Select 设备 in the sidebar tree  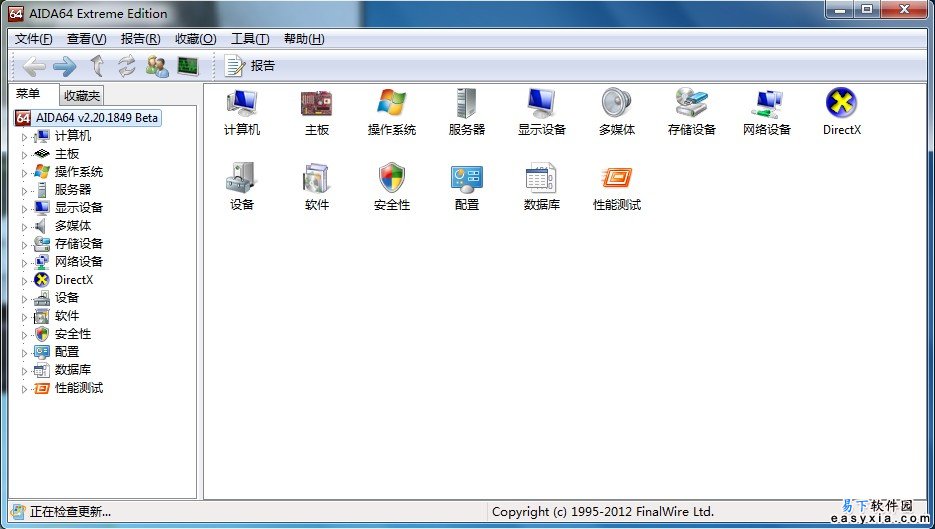pyautogui.click(x=67, y=298)
